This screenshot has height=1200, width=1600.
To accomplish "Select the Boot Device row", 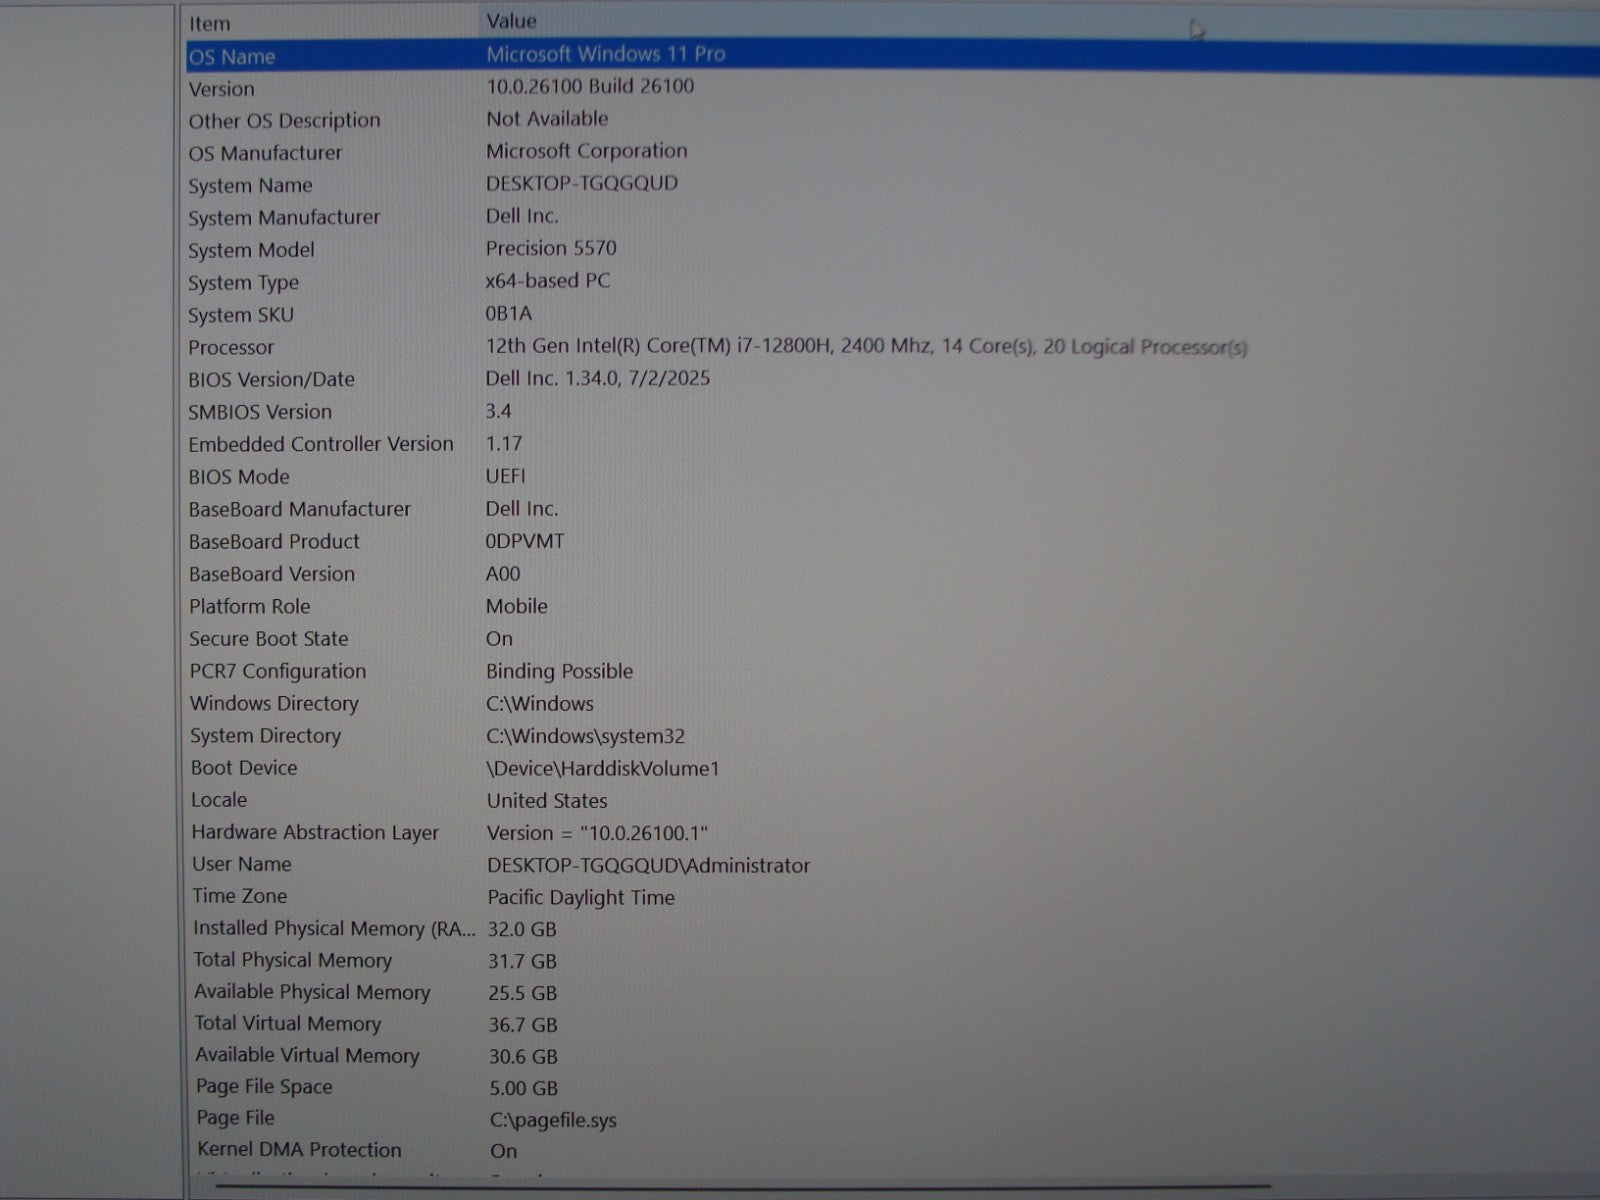I will tap(244, 768).
